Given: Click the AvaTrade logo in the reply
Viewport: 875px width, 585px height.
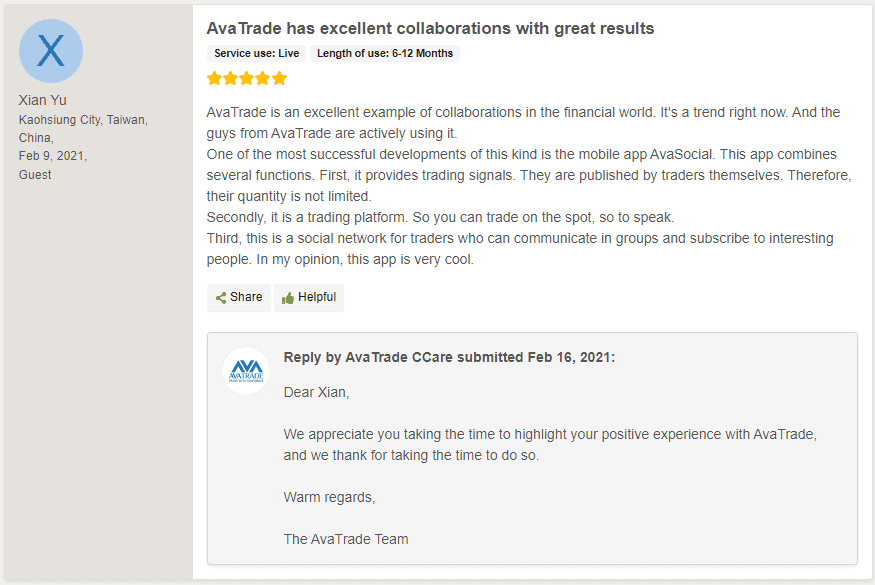Looking at the screenshot, I should [x=246, y=371].
